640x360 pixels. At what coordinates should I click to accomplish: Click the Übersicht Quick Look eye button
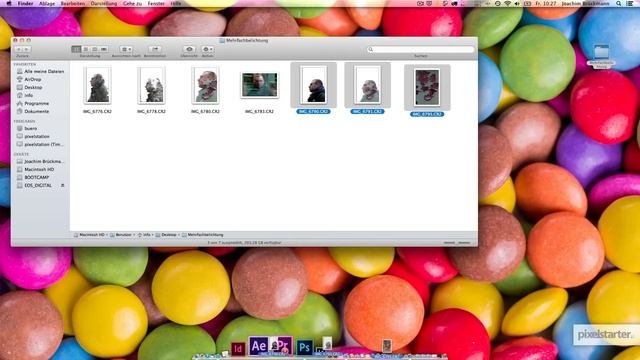point(189,49)
